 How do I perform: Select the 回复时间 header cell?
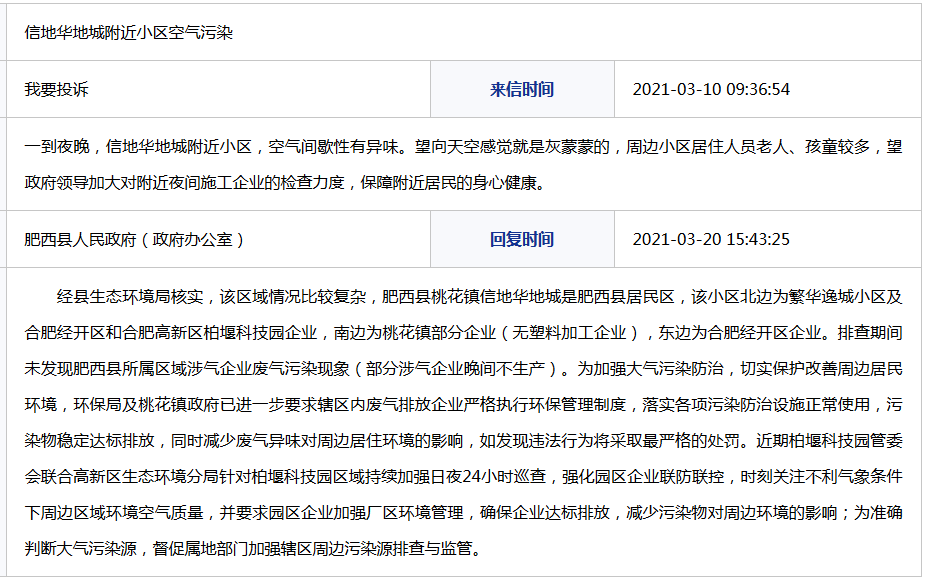(522, 240)
